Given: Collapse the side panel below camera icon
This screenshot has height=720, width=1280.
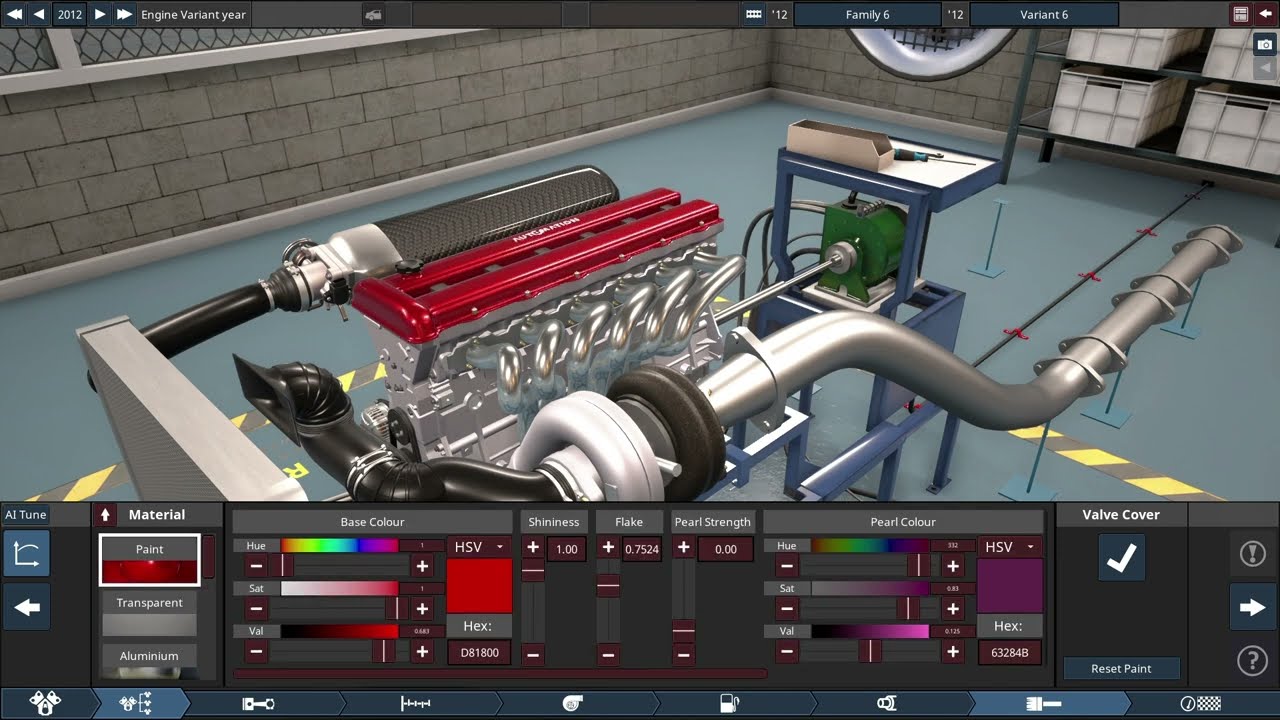Looking at the screenshot, I should 1265,69.
